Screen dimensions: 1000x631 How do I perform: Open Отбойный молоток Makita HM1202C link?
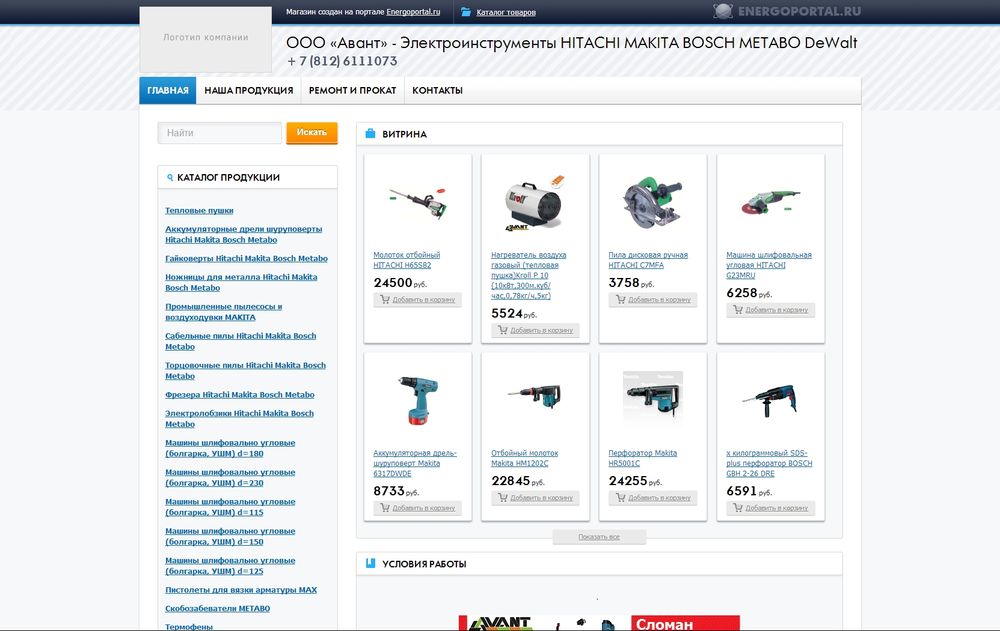524,458
